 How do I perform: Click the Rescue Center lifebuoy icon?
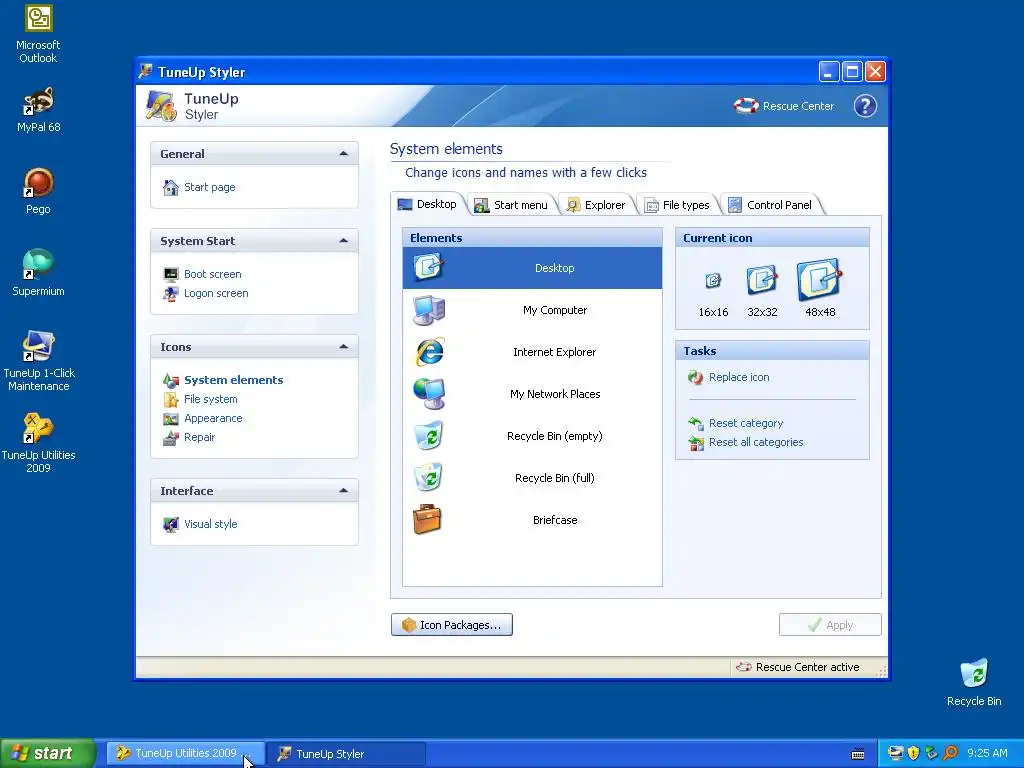746,106
